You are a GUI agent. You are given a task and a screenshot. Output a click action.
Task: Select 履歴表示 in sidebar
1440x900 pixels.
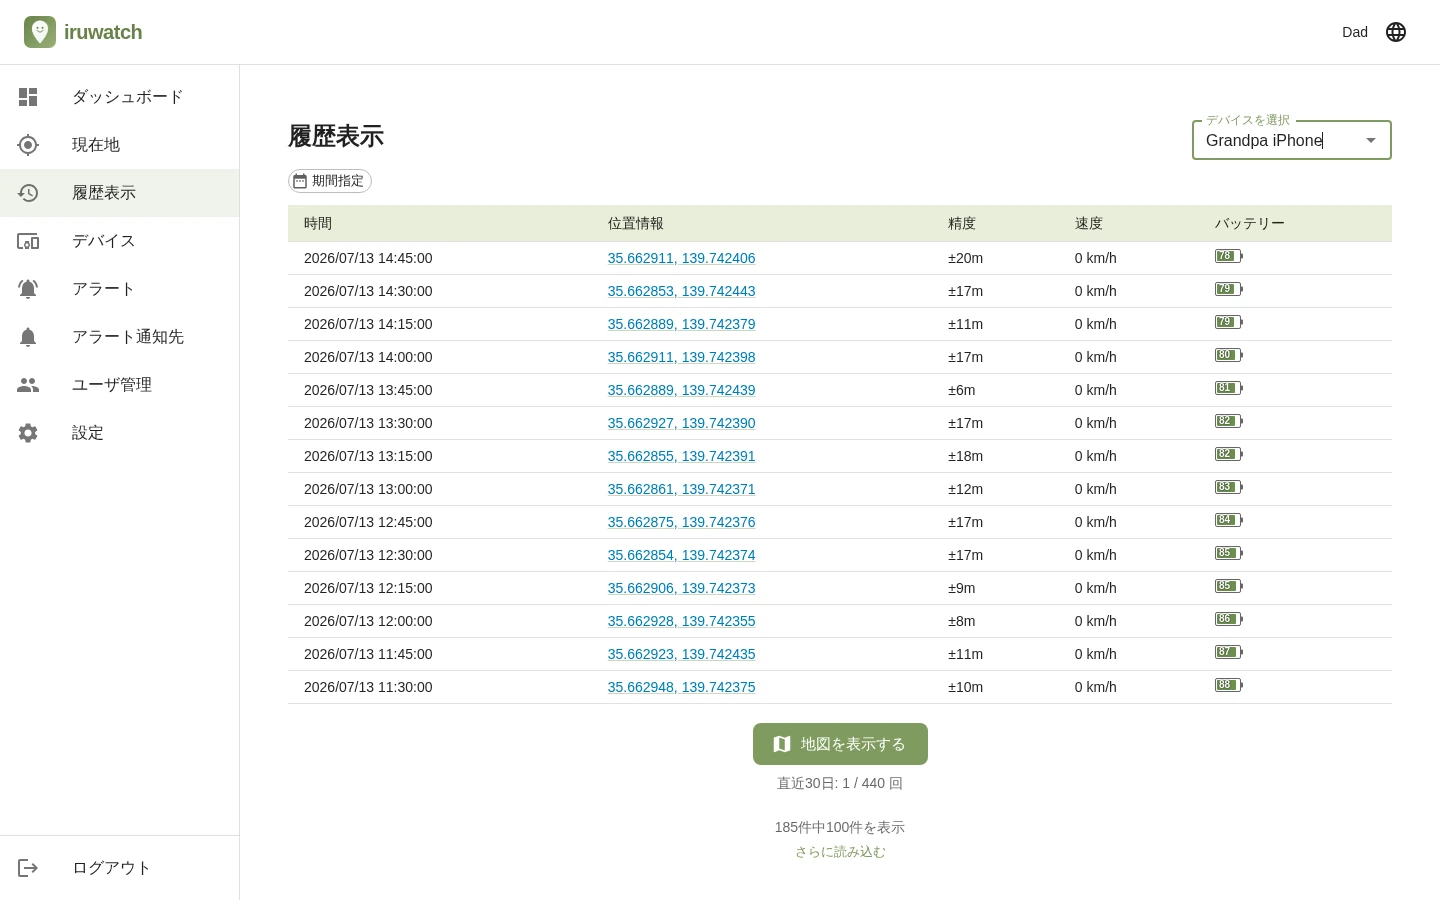pyautogui.click(x=120, y=193)
